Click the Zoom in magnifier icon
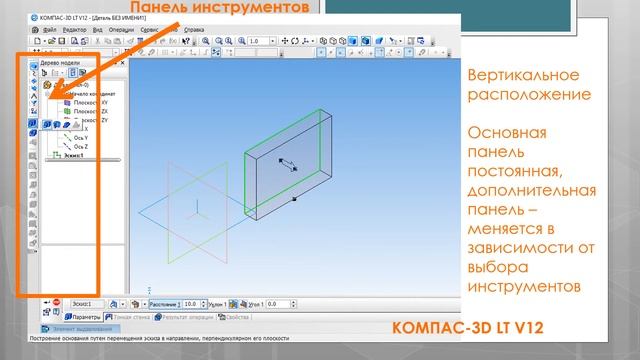 [x=219, y=41]
